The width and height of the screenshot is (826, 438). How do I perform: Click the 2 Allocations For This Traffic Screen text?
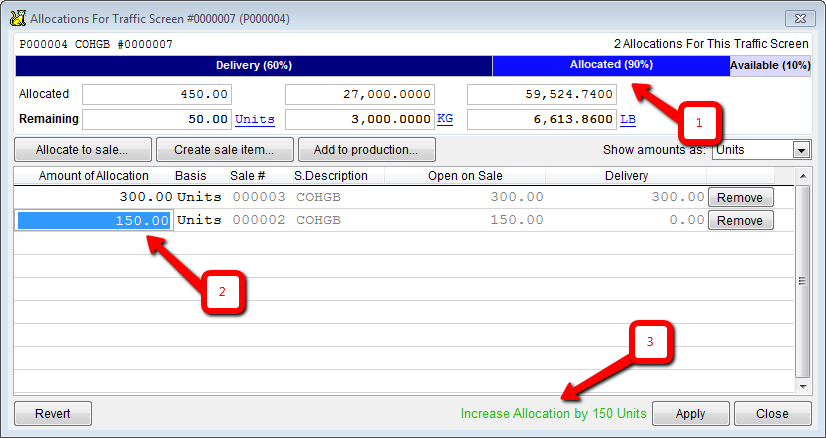click(711, 44)
